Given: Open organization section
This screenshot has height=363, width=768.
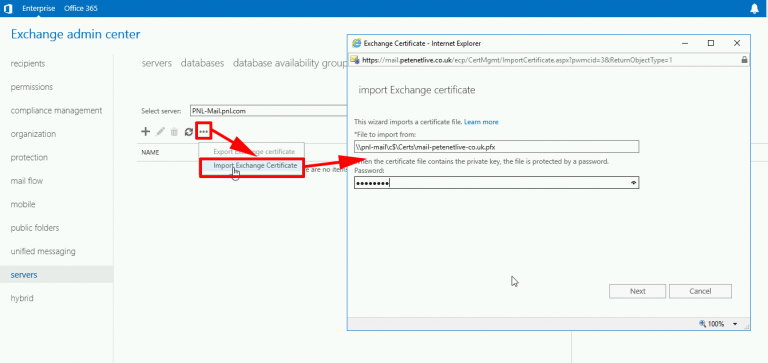Looking at the screenshot, I should (33, 134).
